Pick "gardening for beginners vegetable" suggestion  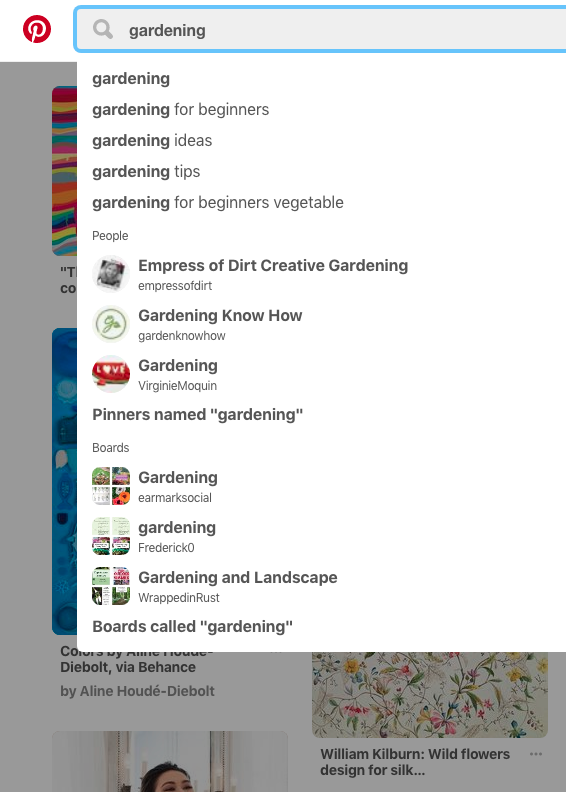218,203
